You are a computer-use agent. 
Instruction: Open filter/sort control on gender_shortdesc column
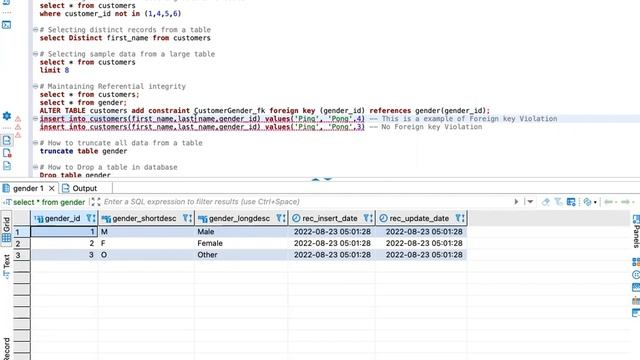[x=187, y=218]
